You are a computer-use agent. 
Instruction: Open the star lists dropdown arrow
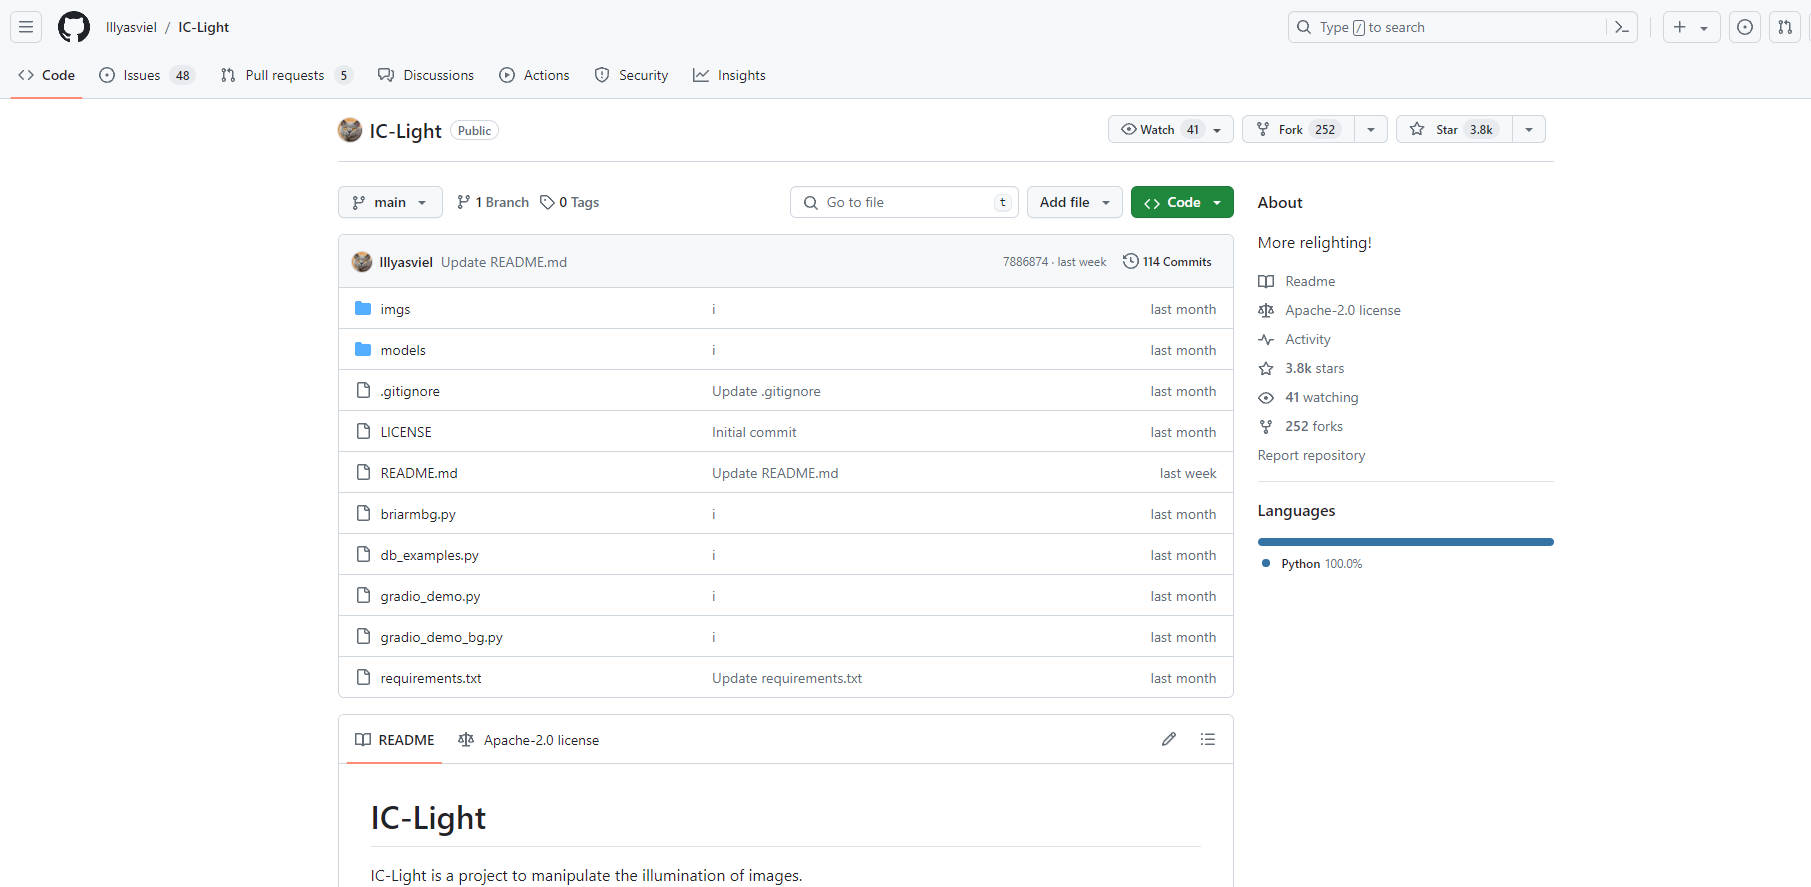coord(1528,130)
